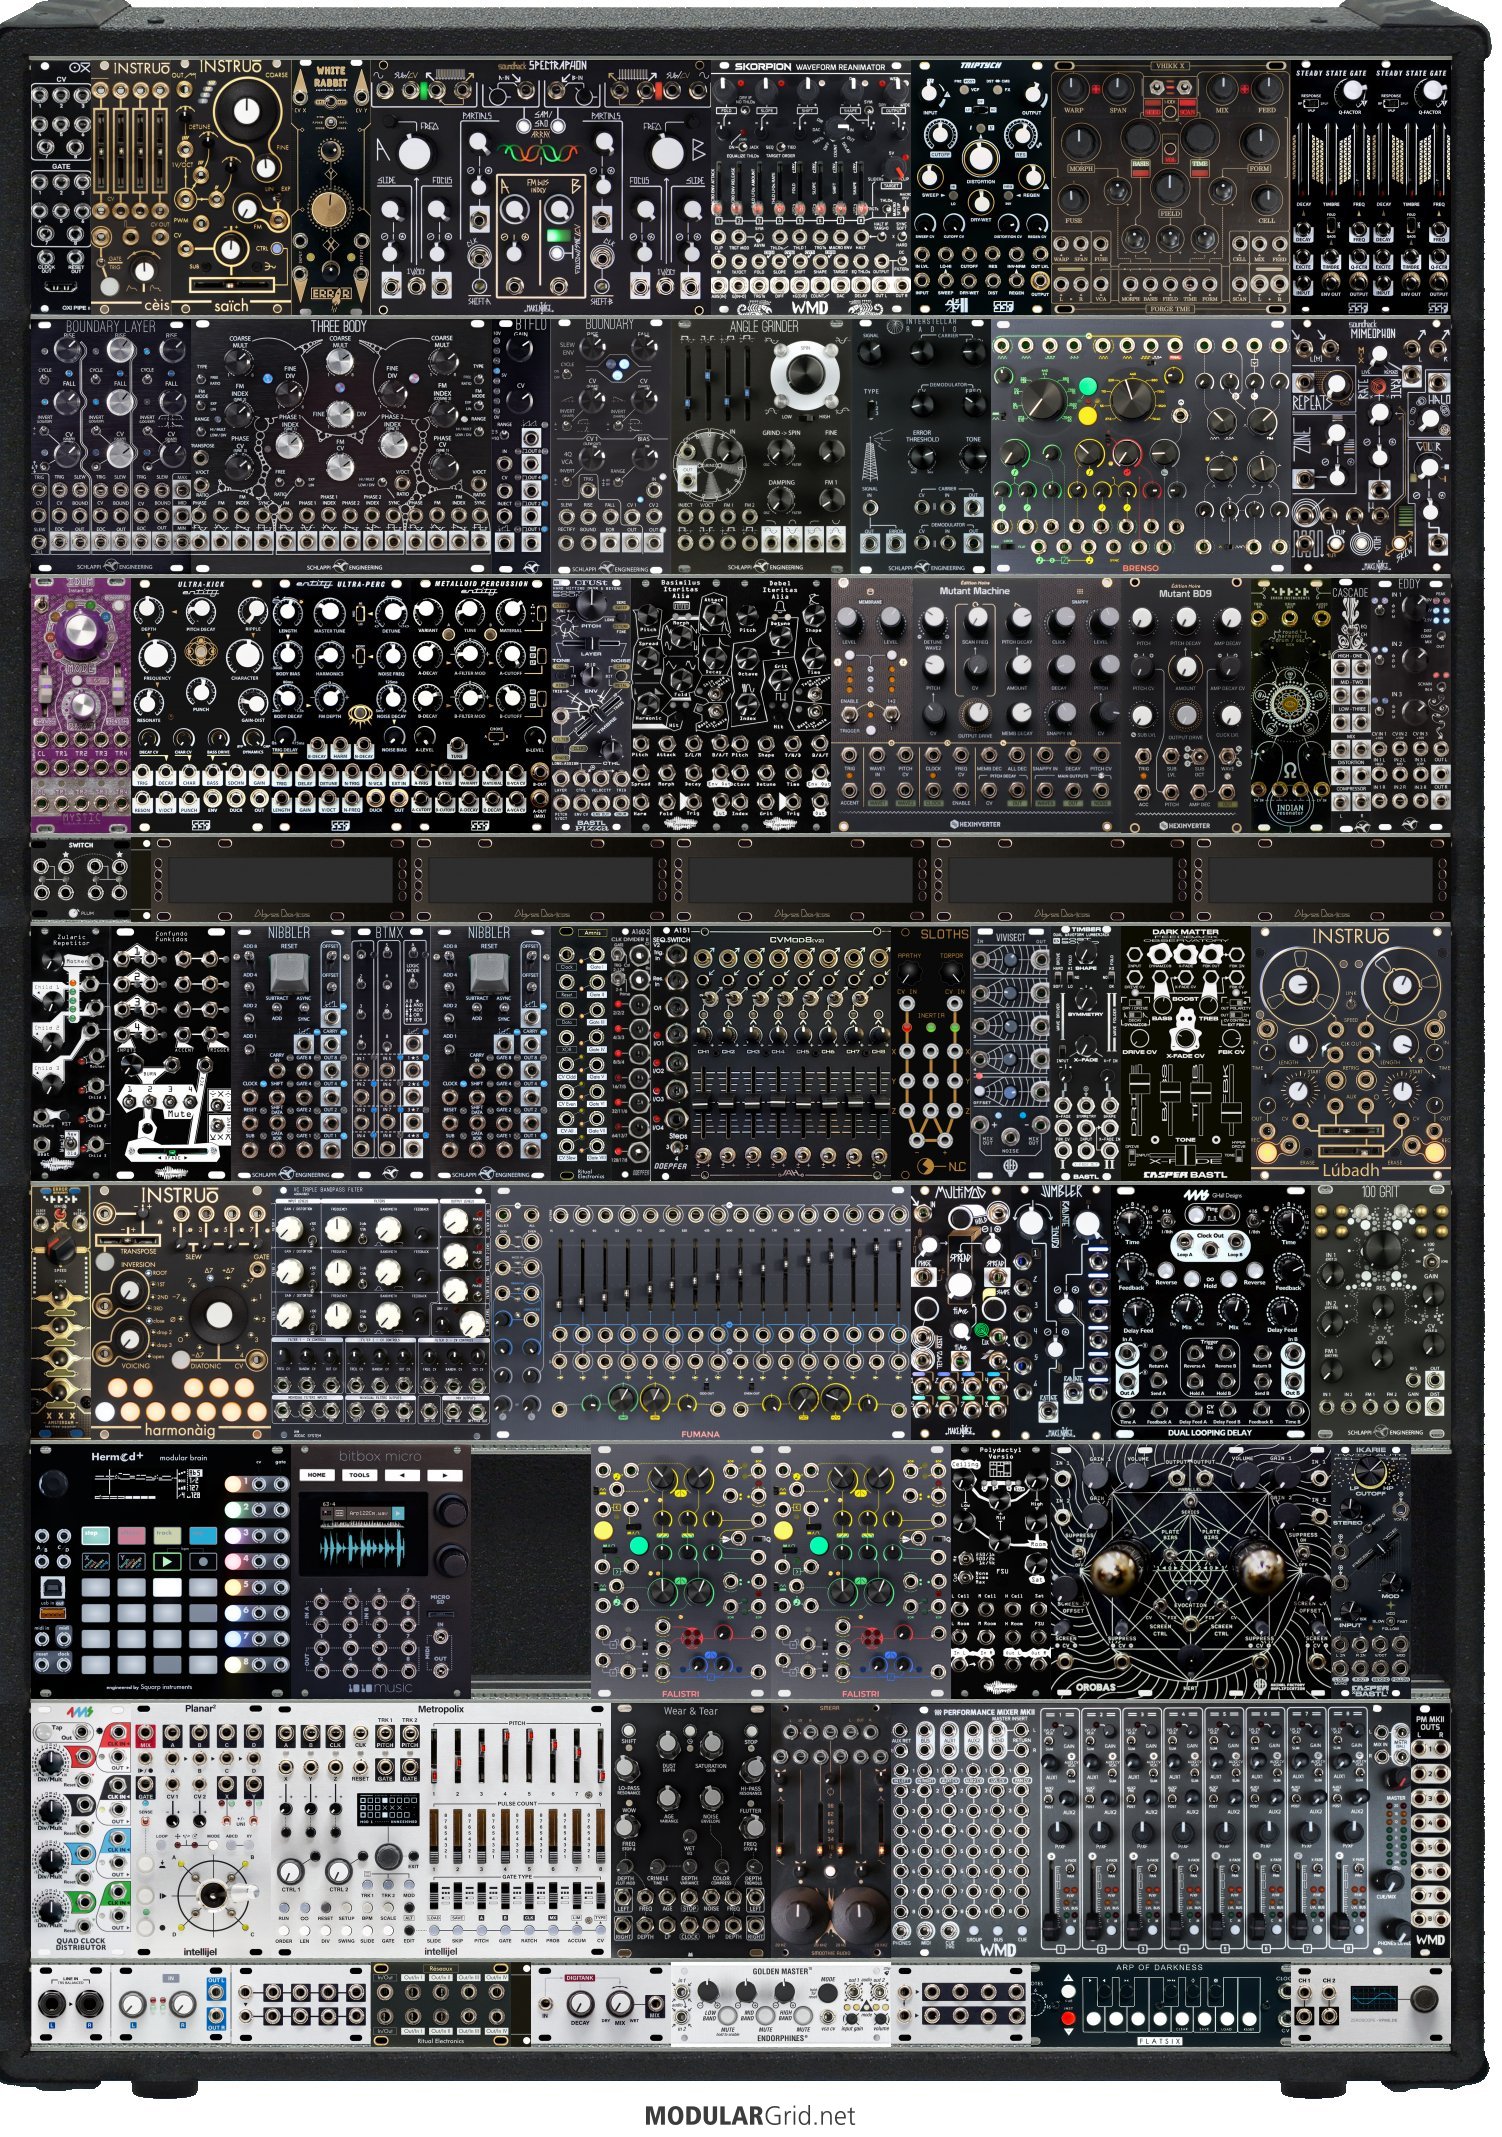Select the Debel Iteritas Alia module

[781, 705]
